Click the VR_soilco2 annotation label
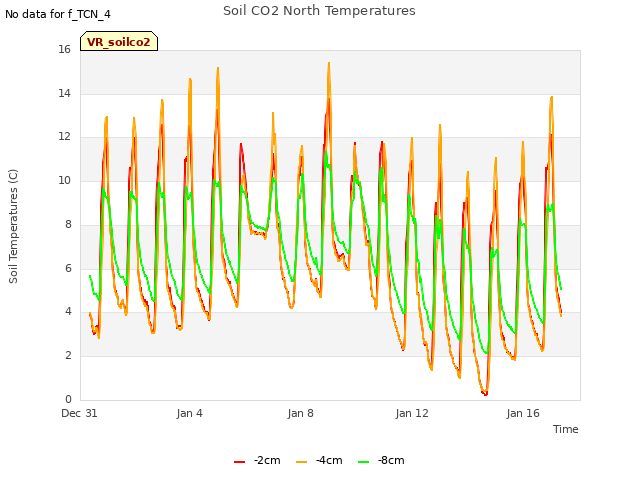 tap(119, 42)
